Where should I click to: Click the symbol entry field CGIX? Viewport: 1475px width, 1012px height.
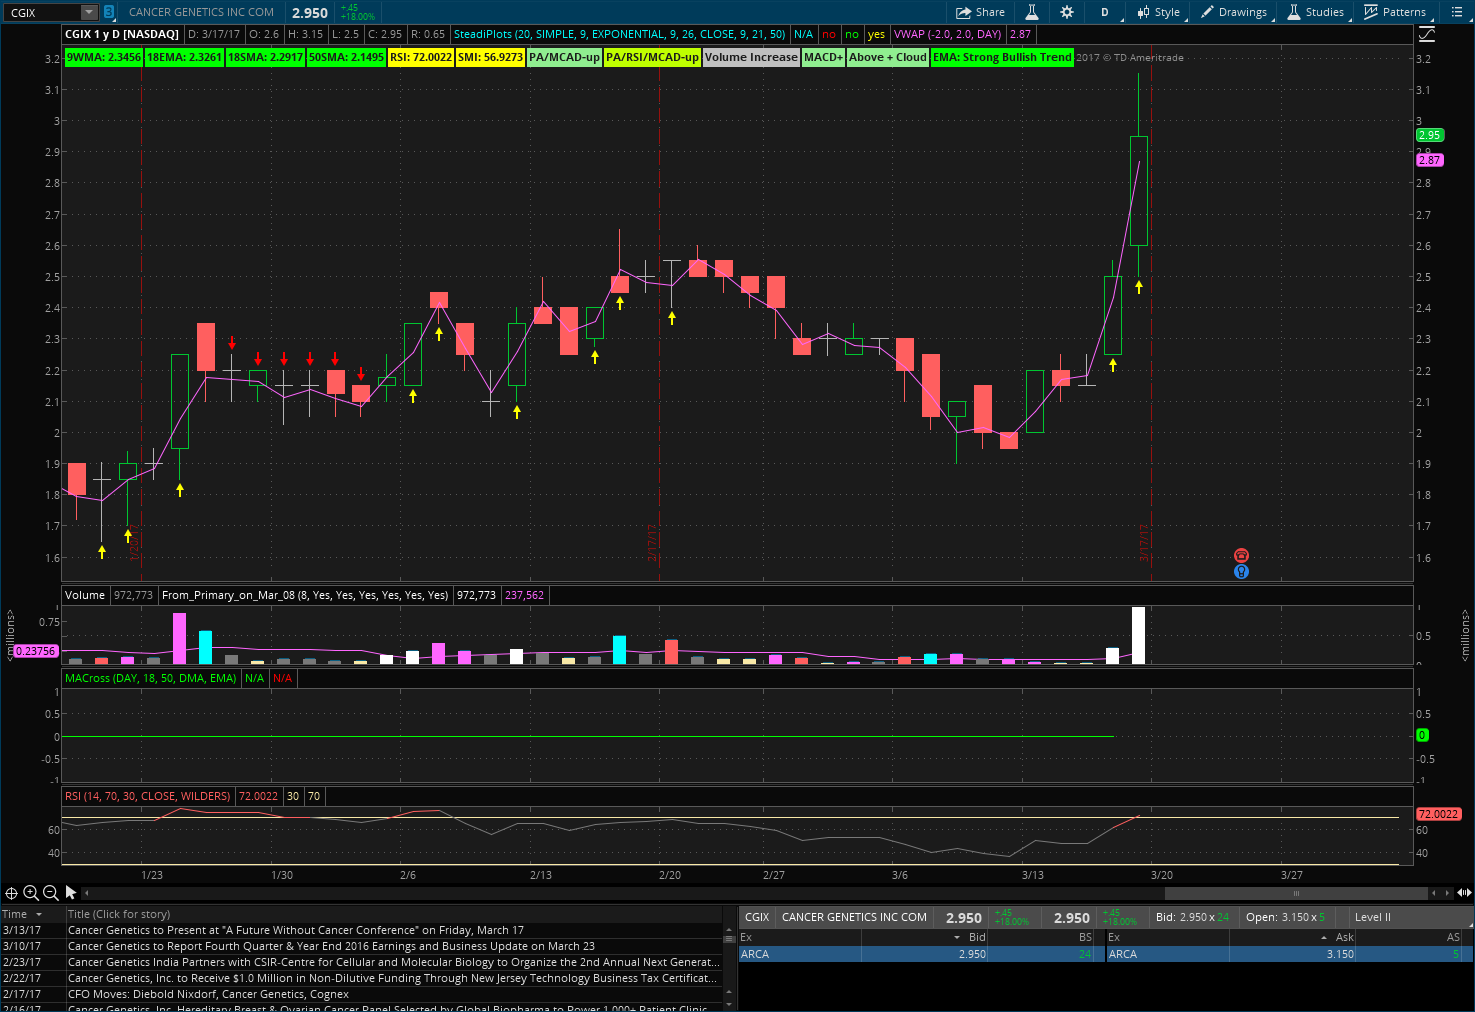point(43,12)
